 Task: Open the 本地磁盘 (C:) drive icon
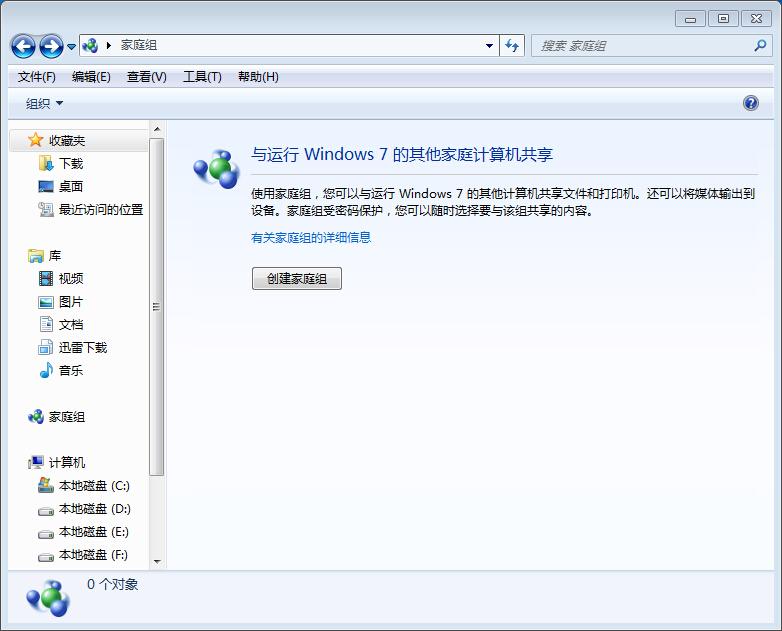pyautogui.click(x=46, y=485)
